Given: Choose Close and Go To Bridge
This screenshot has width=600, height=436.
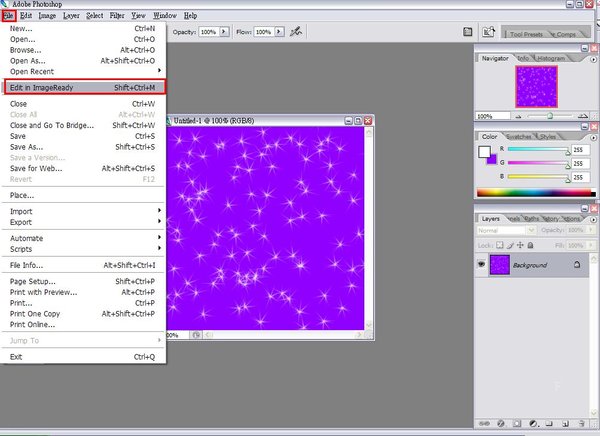Looking at the screenshot, I should click(x=83, y=126).
